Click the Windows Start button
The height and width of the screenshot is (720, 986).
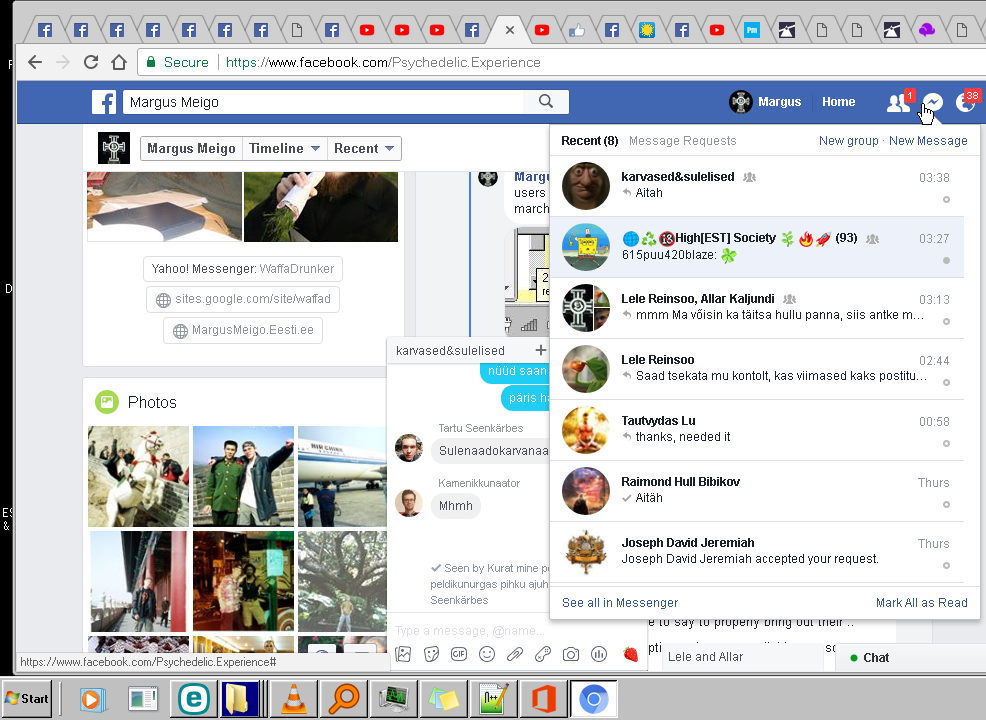(26, 699)
